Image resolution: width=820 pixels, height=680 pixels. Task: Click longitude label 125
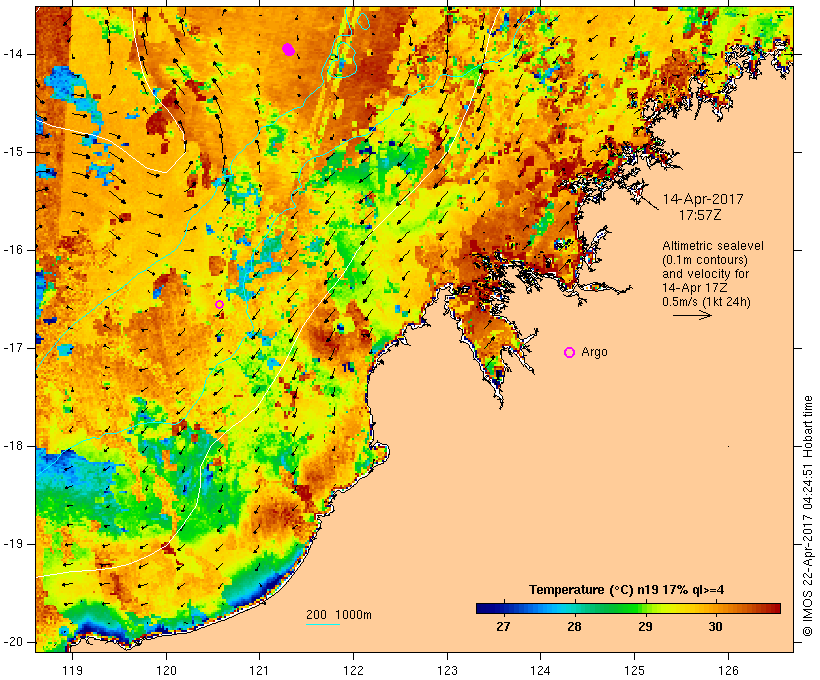pos(635,670)
